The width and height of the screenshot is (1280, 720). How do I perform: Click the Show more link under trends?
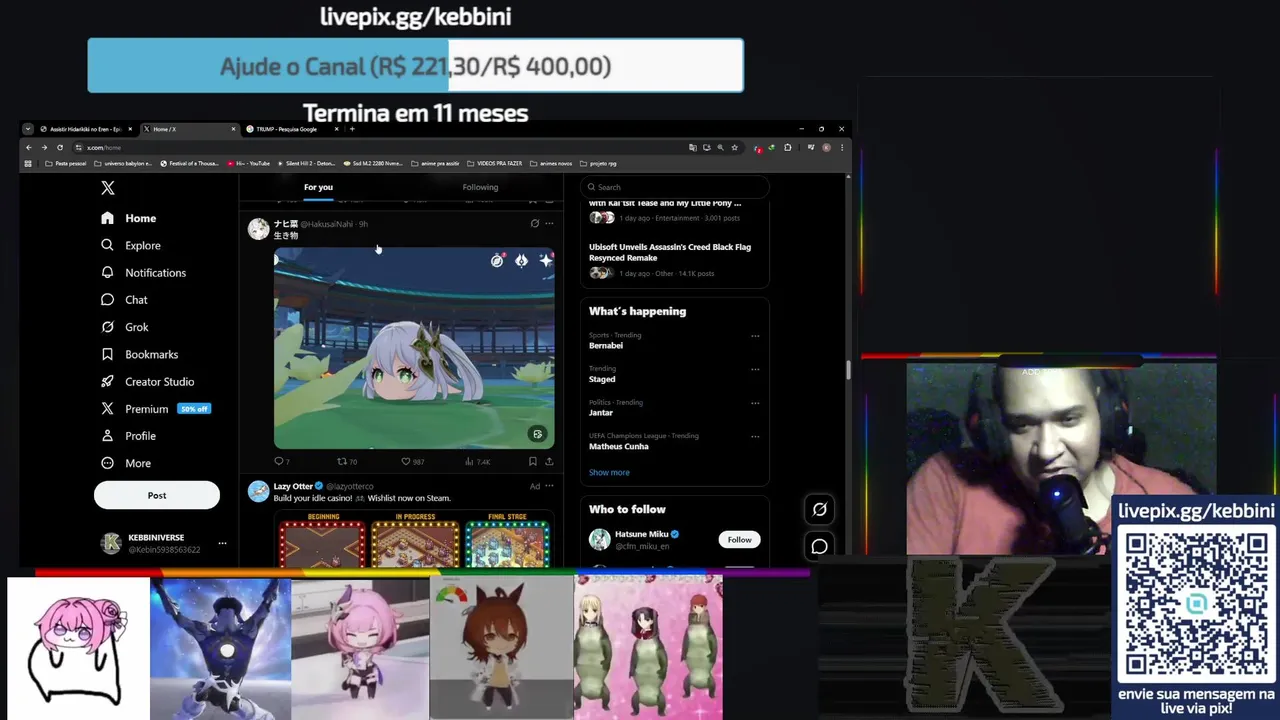click(x=609, y=472)
